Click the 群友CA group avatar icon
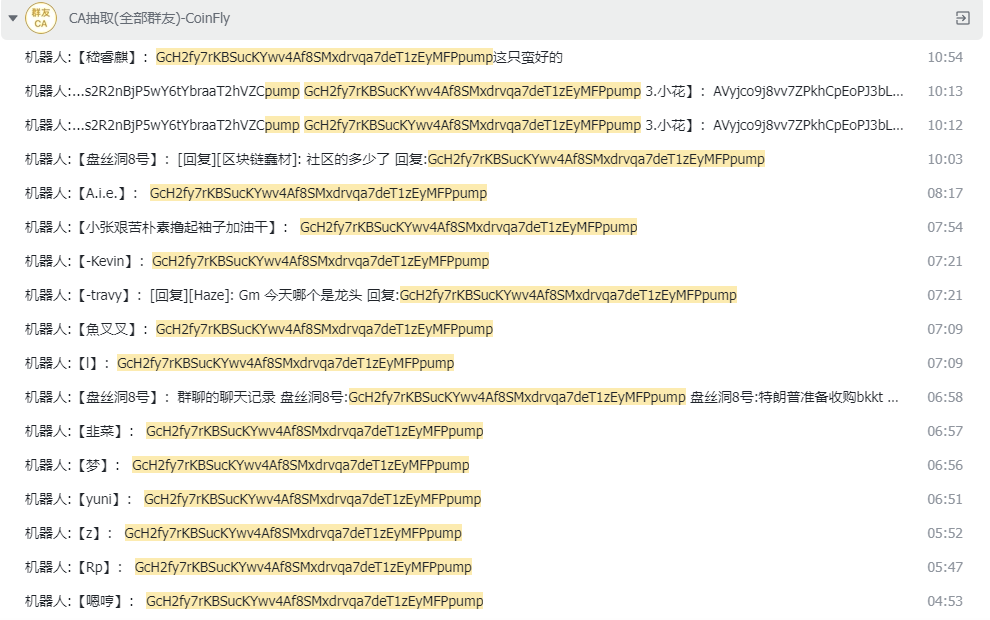This screenshot has width=990, height=620. pyautogui.click(x=40, y=18)
